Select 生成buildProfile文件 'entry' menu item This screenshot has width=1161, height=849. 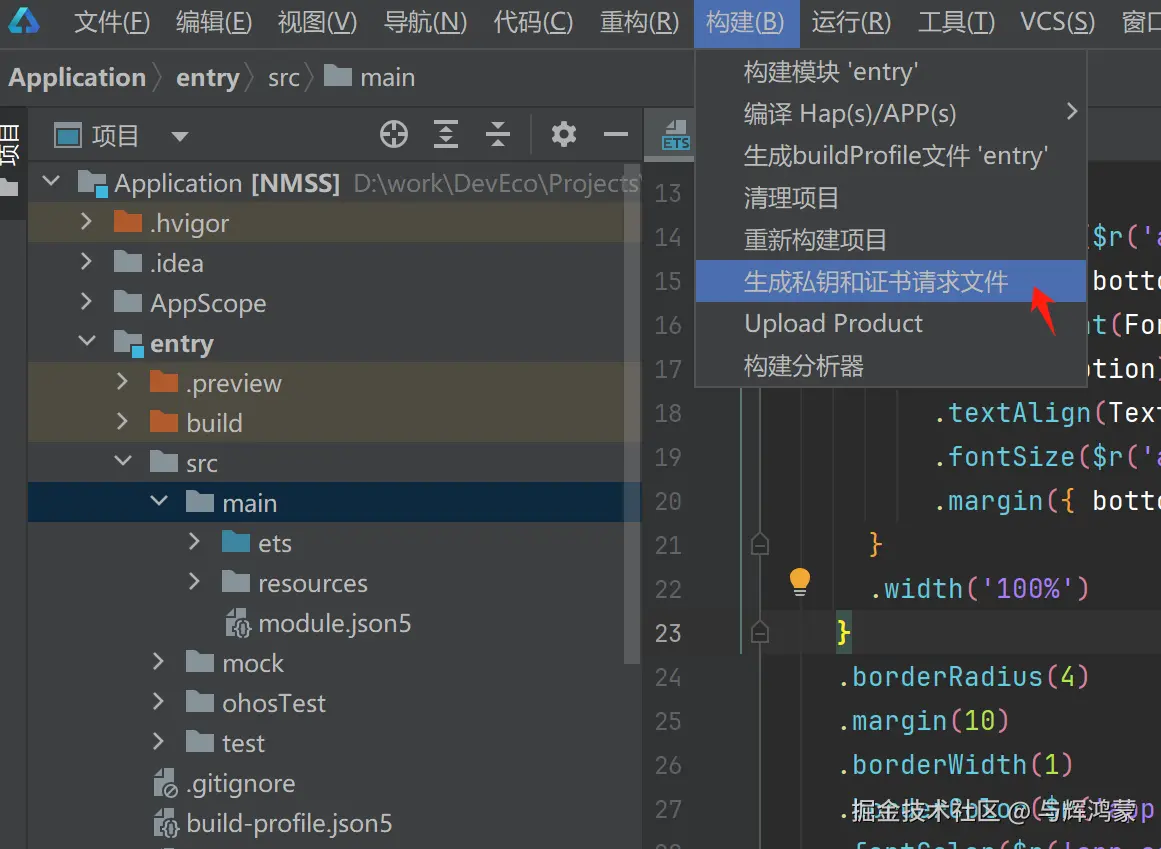[891, 155]
